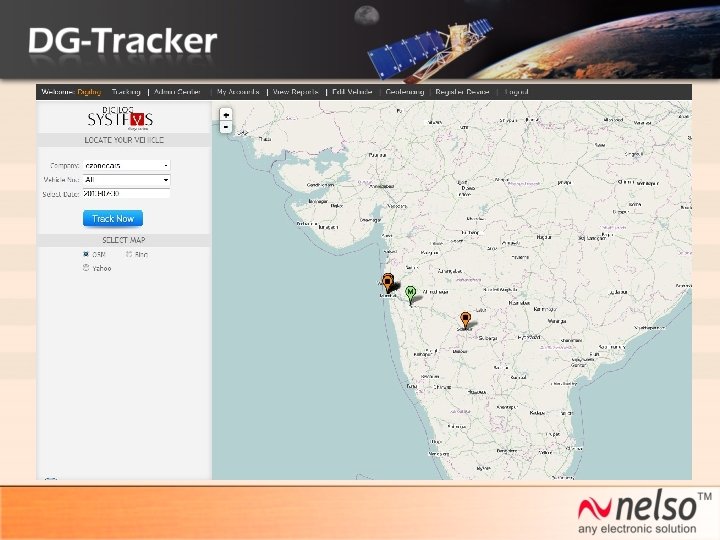This screenshot has height=540, width=720.
Task: Open the Register Device menu item
Action: [x=462, y=92]
